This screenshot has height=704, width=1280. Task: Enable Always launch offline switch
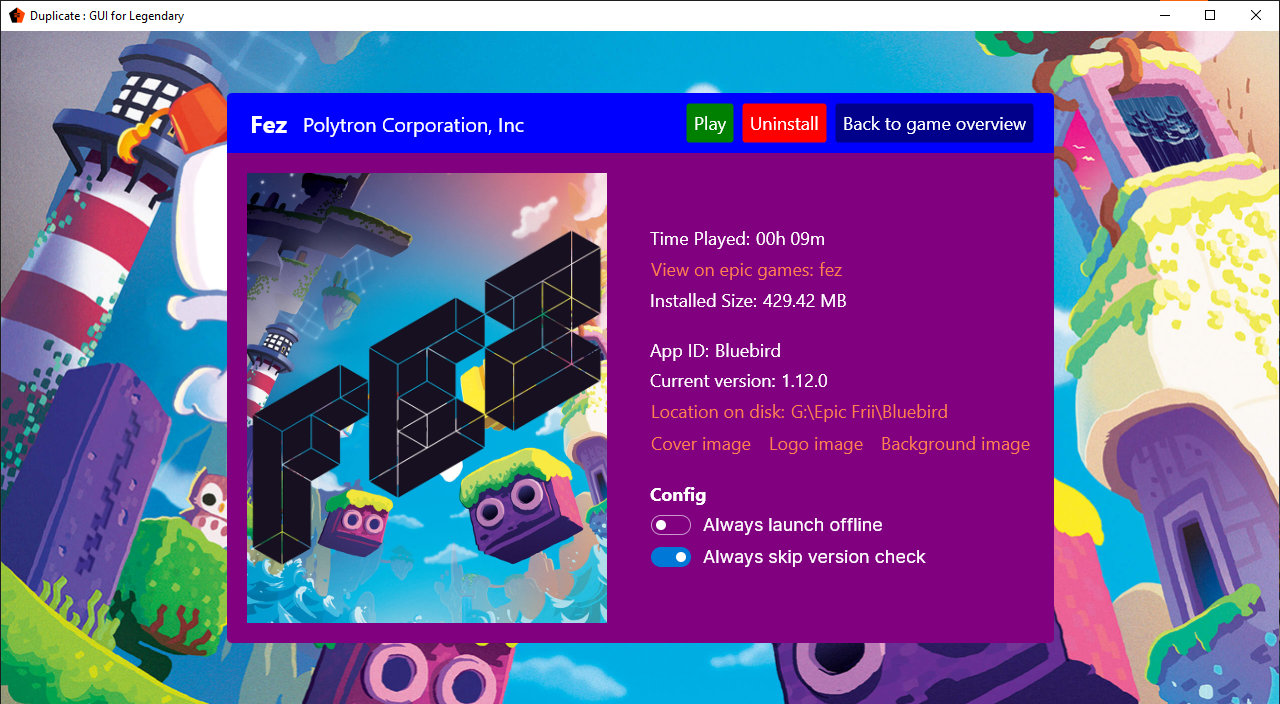coord(671,525)
